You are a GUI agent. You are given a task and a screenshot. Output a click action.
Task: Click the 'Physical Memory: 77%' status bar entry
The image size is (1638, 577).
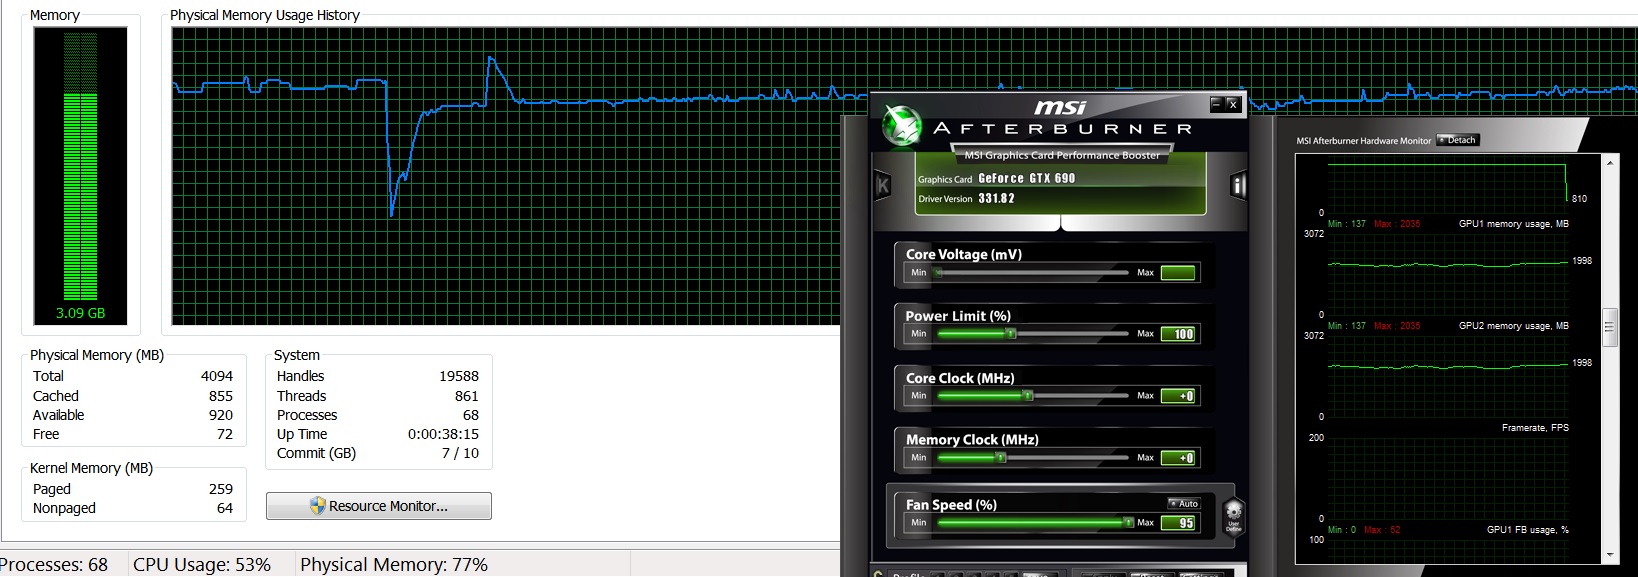pos(394,564)
